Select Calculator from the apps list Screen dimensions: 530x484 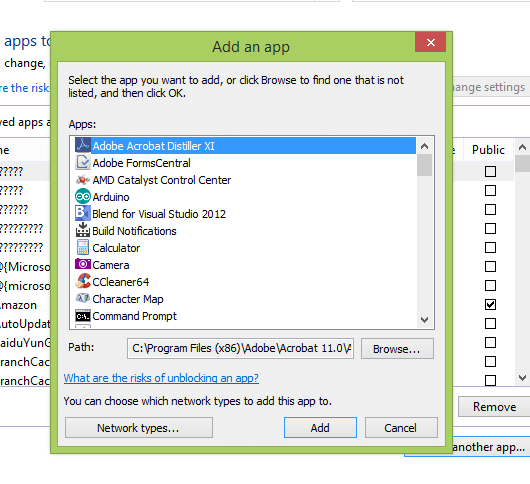click(245, 248)
